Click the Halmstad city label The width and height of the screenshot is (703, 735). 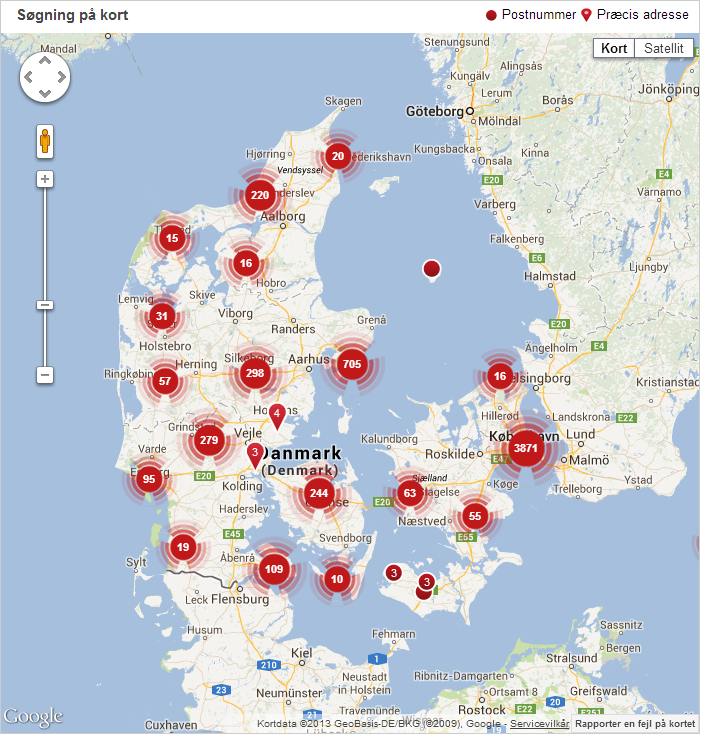[550, 276]
